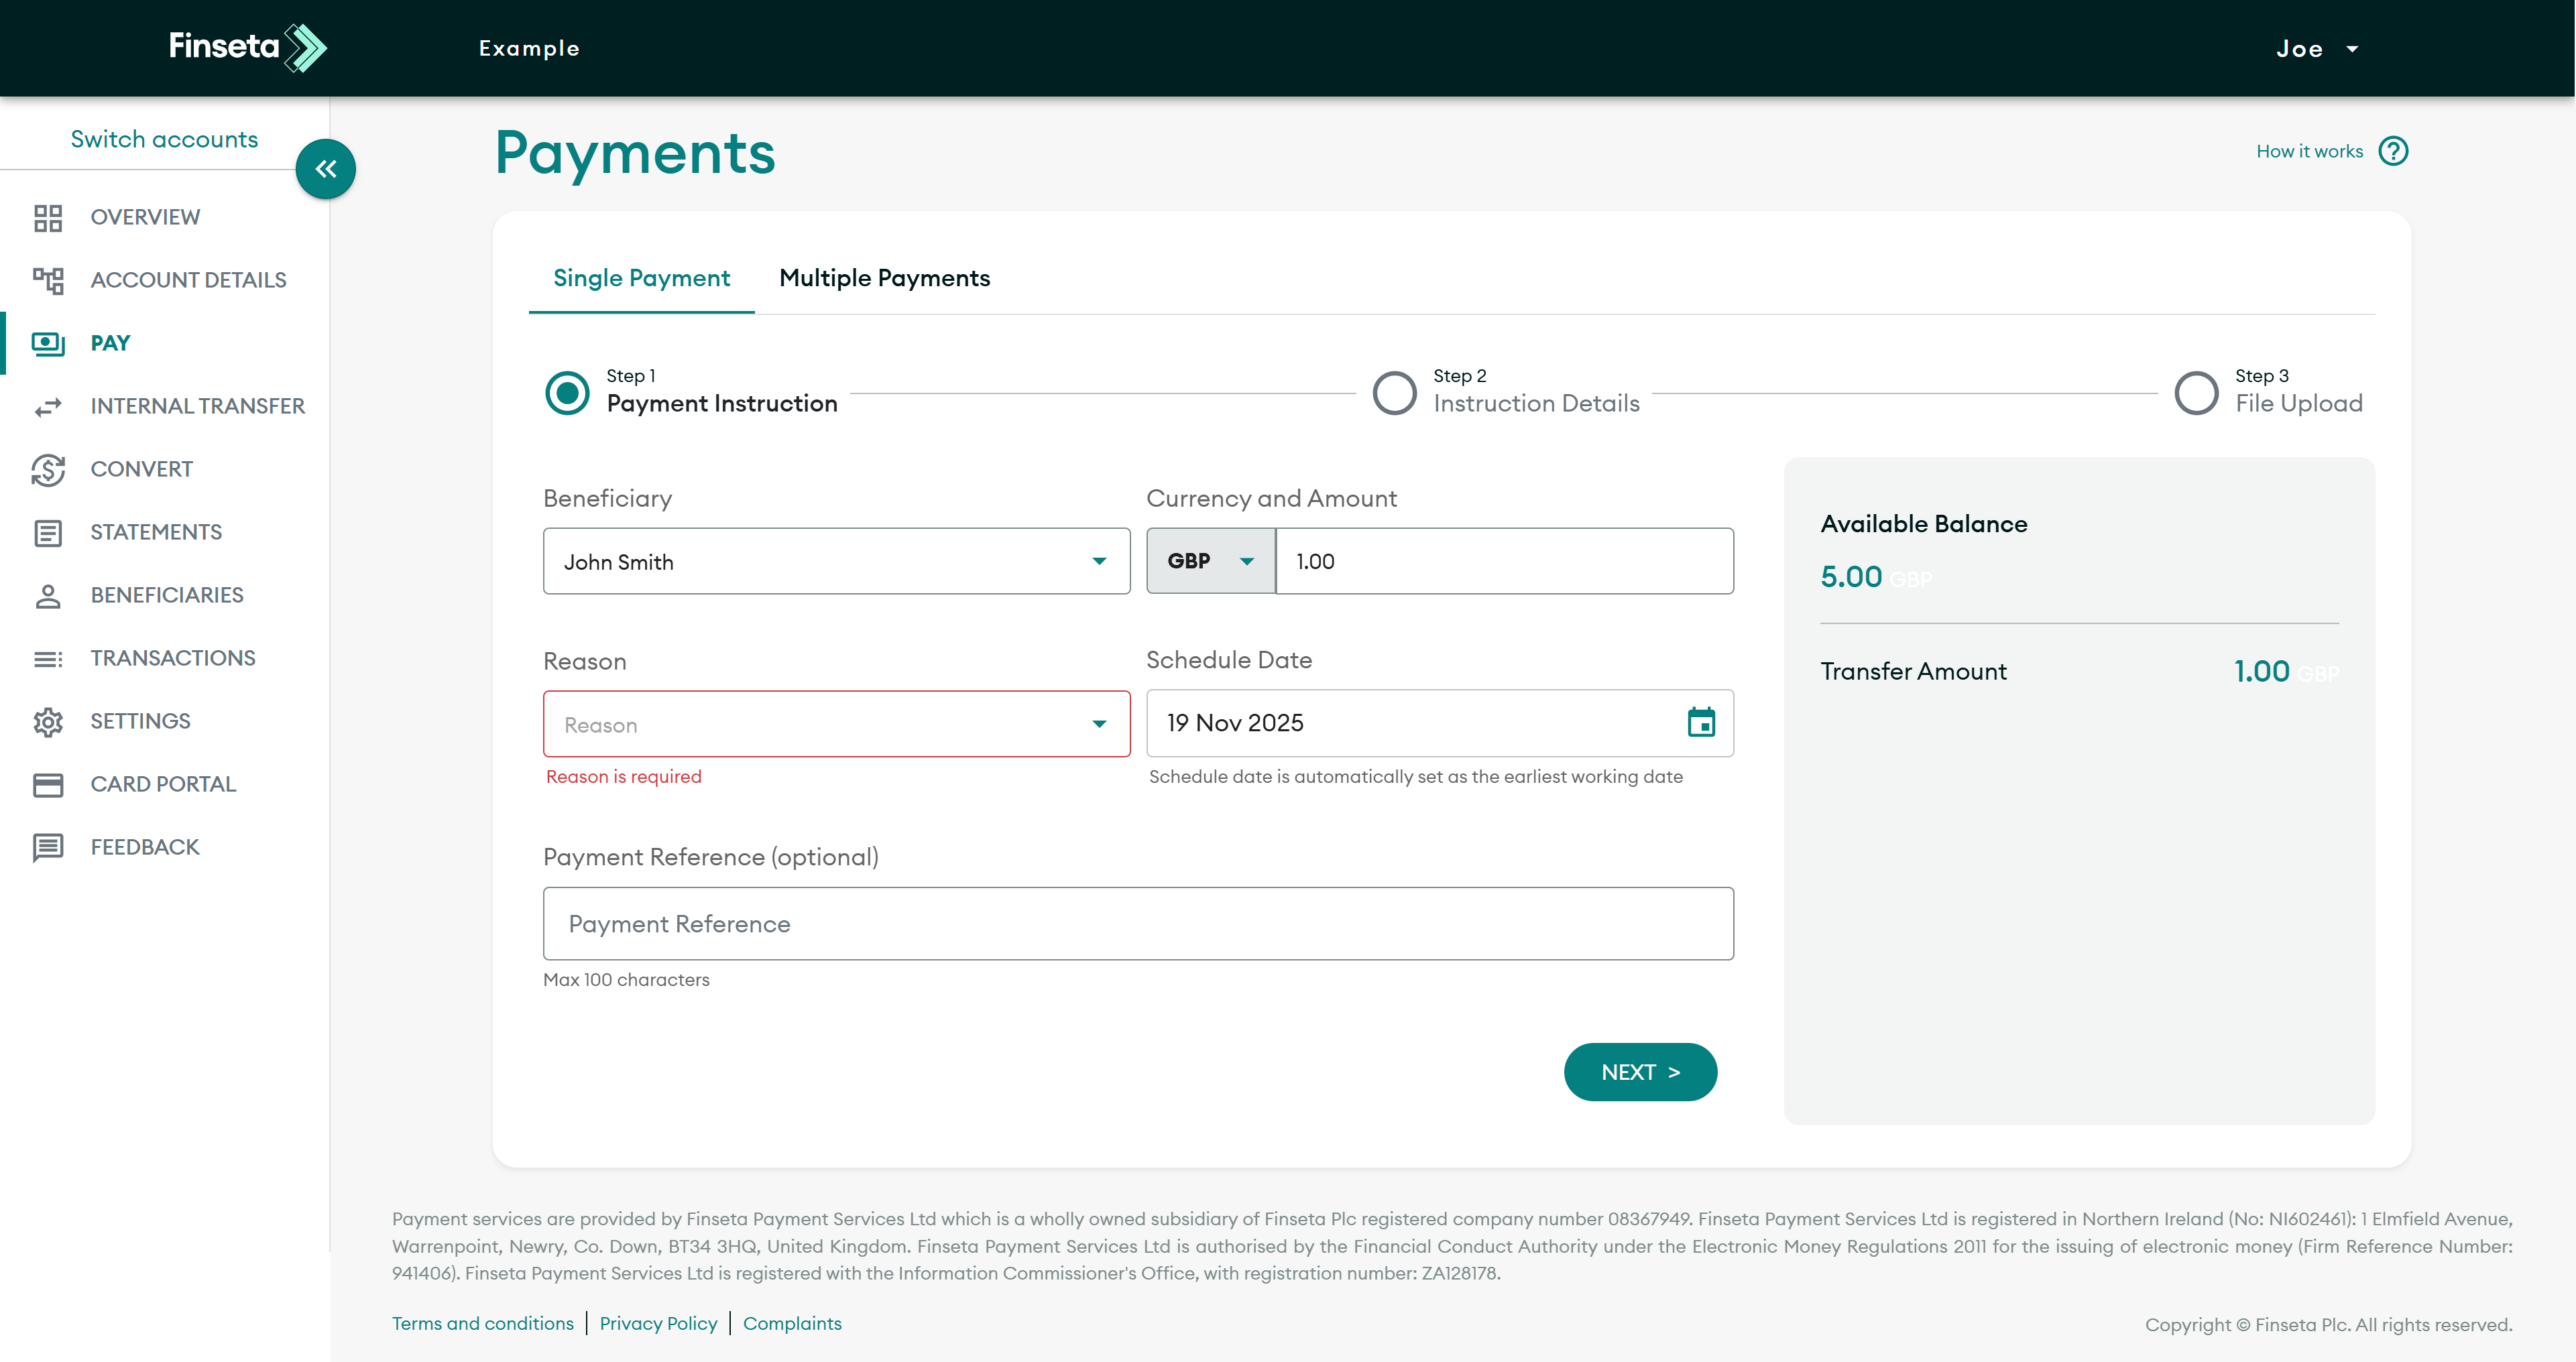
Task: Click the Convert currency icon
Action: coord(48,469)
